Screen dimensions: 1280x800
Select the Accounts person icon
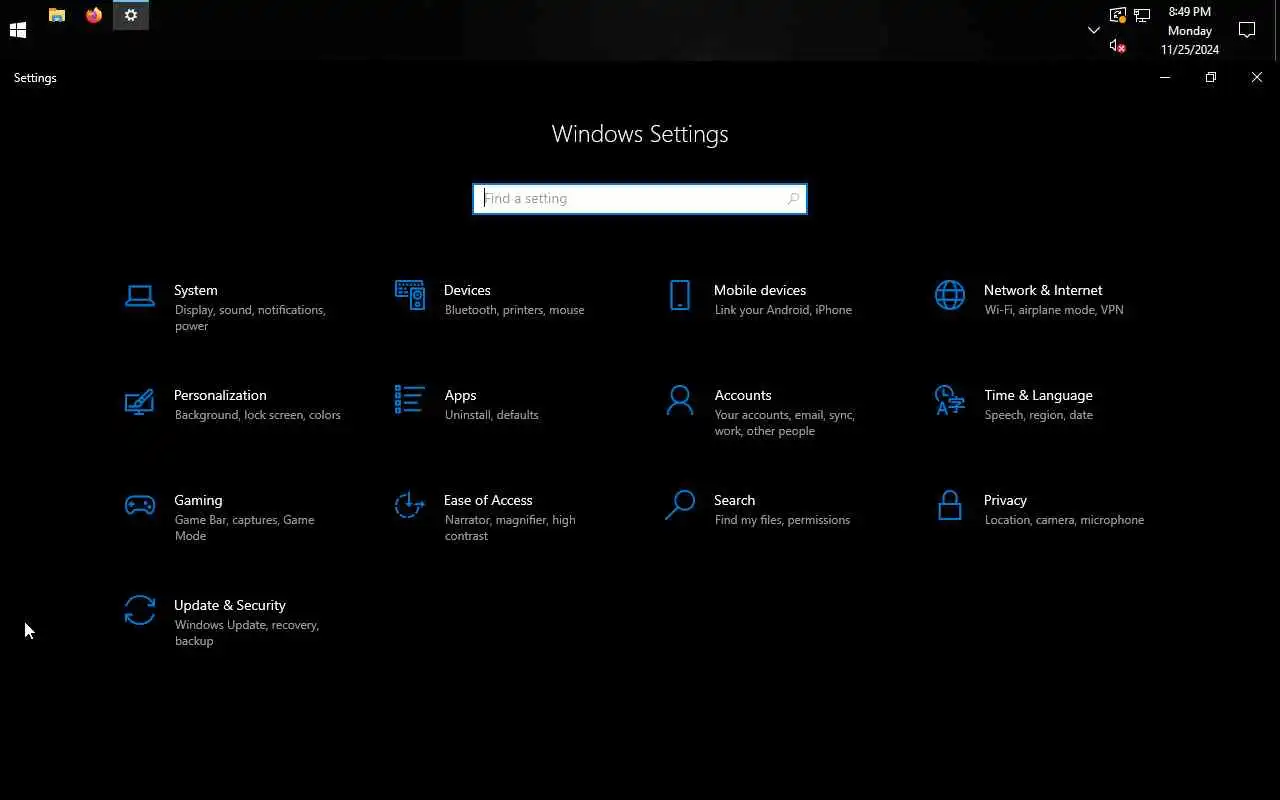click(680, 400)
